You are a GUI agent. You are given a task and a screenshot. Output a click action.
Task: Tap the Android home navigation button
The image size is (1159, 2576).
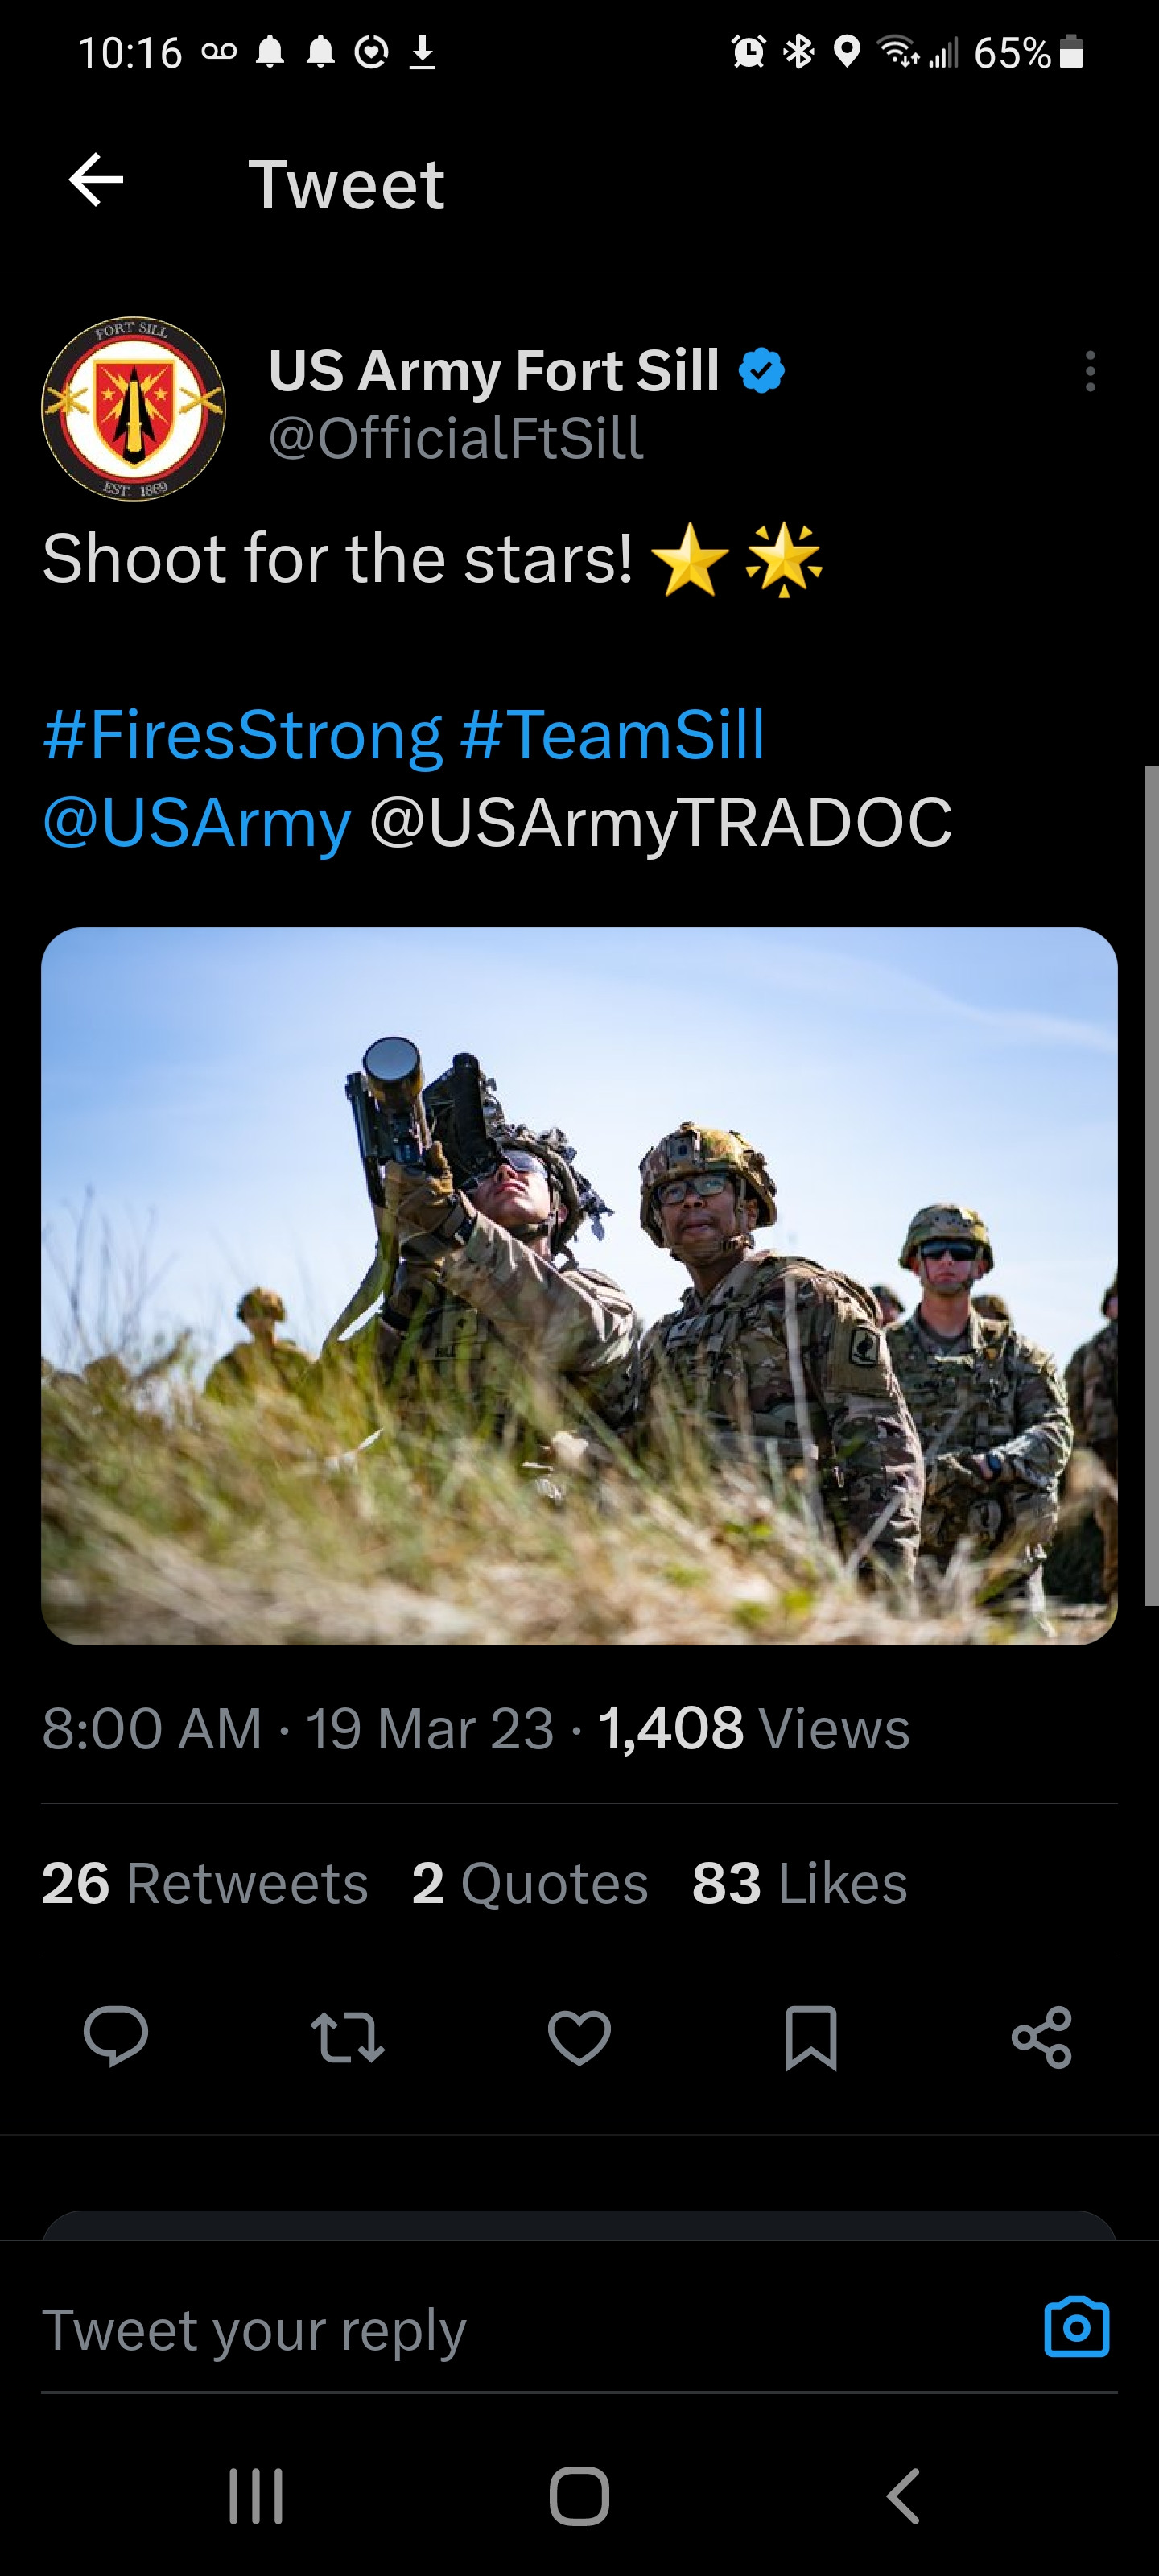pos(579,2496)
